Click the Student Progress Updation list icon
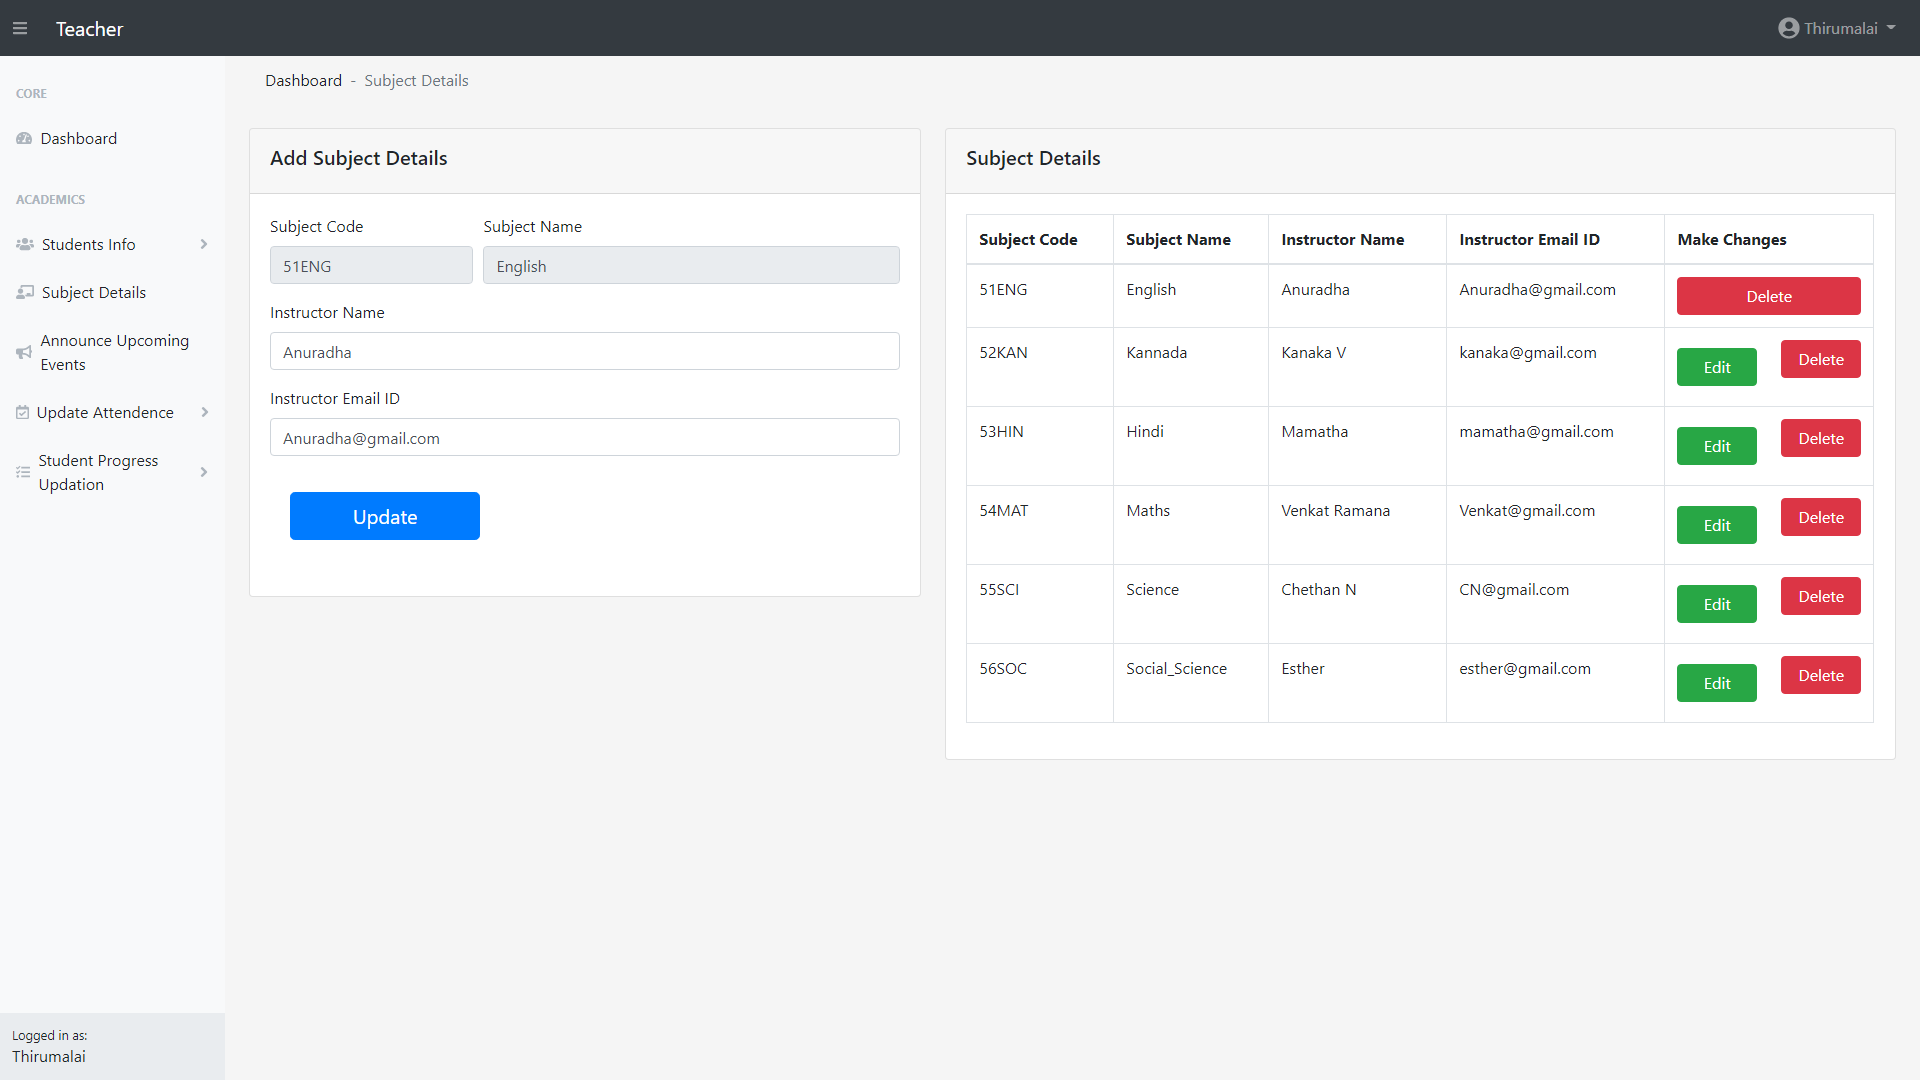Image resolution: width=1920 pixels, height=1080 pixels. pos(23,472)
